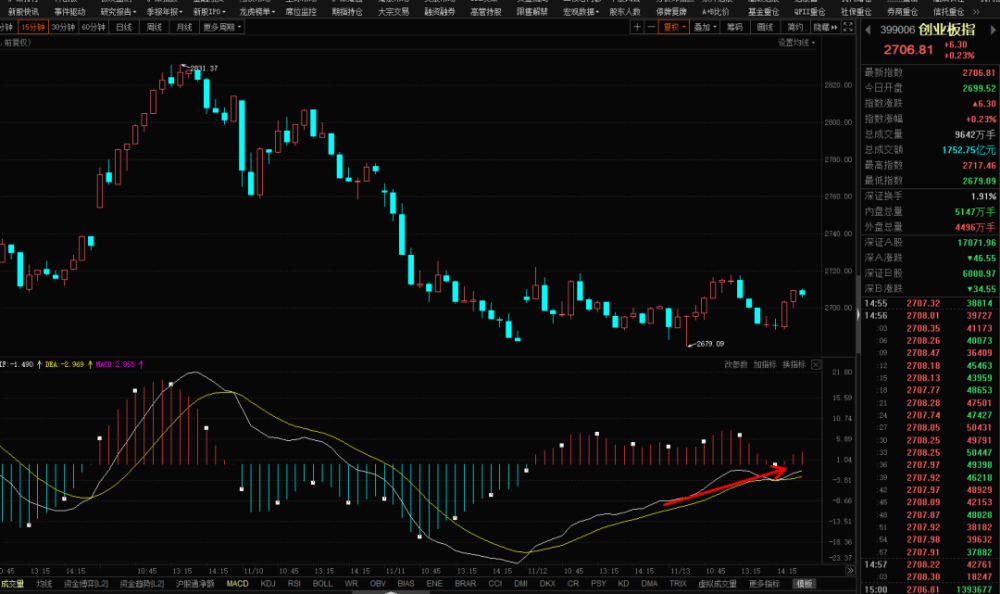The height and width of the screenshot is (594, 1000).
Task: Show more toolbar items with double chevron
Action: pos(976,12)
